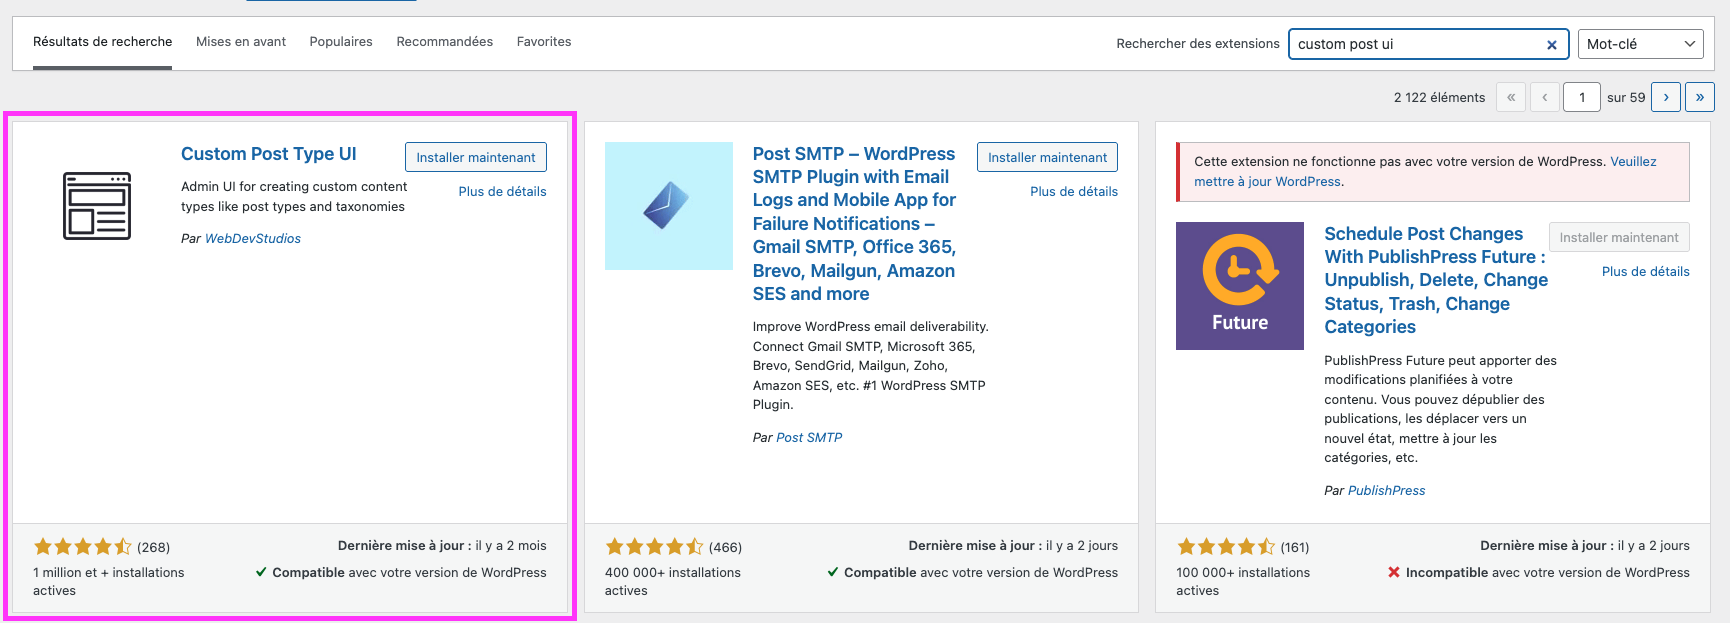The image size is (1730, 623).
Task: Jump to last results page arrow
Action: [1700, 97]
